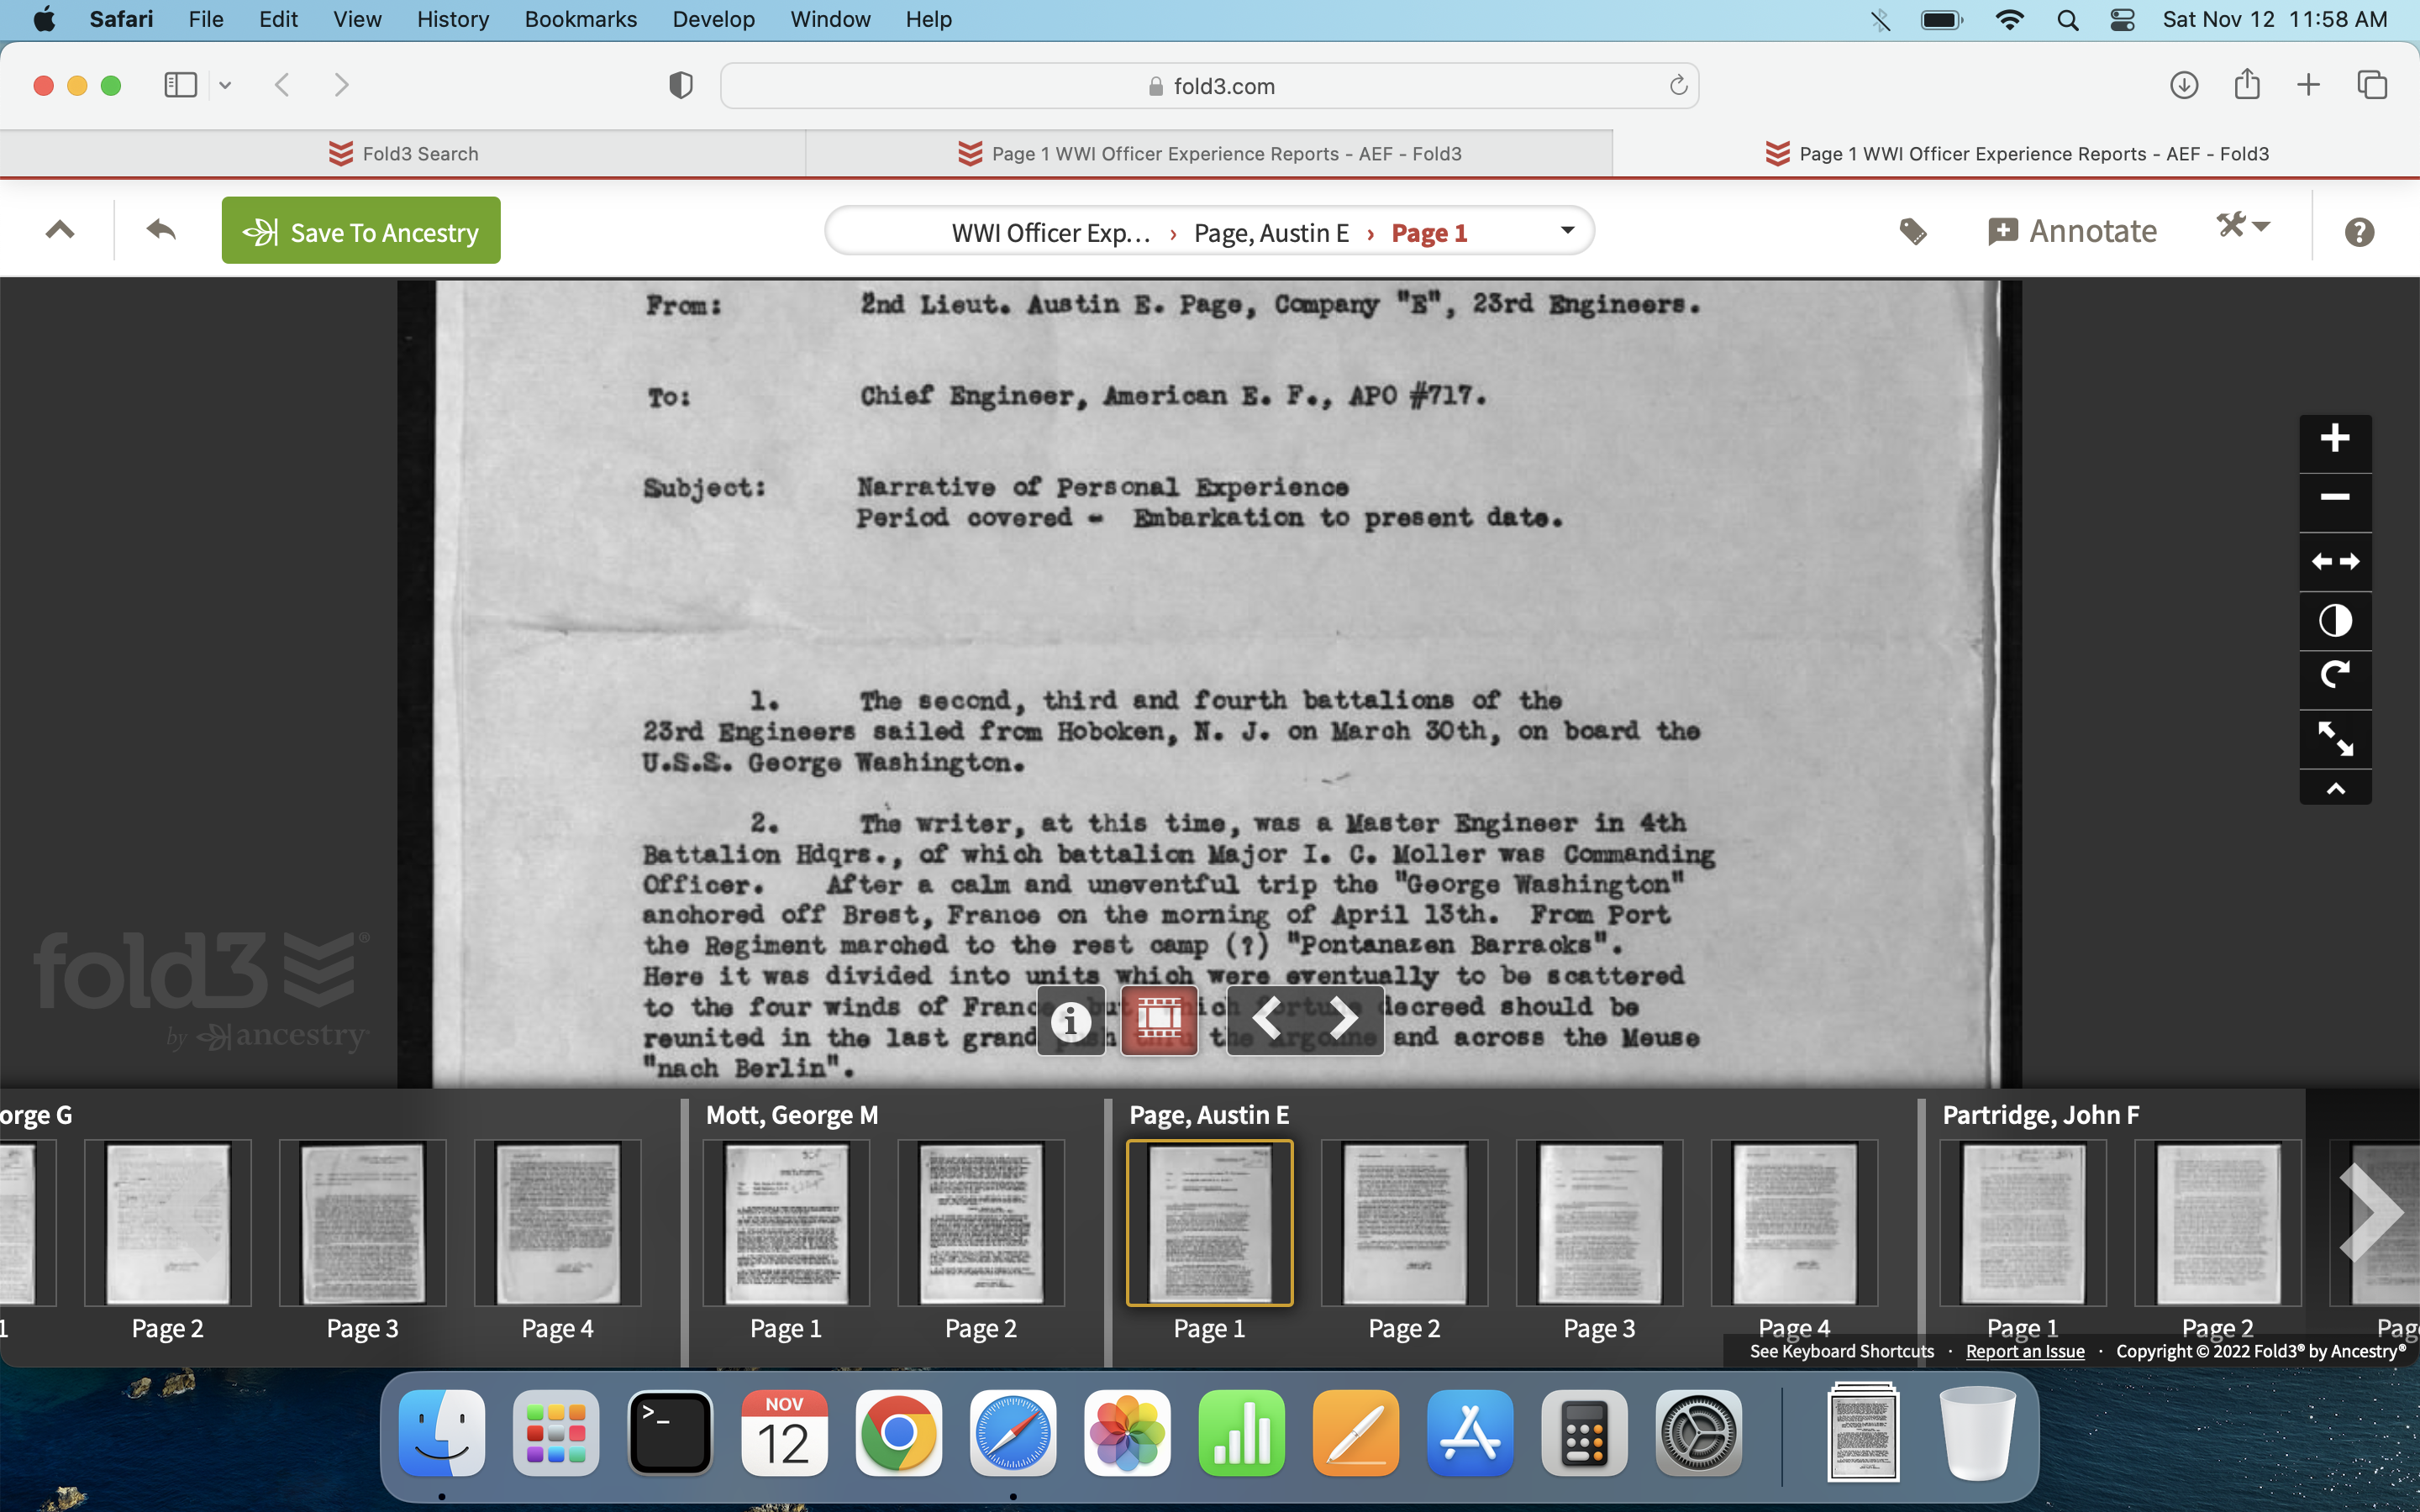
Task: Select Page 3 thumbnail under Page, Austin E
Action: pos(1598,1225)
